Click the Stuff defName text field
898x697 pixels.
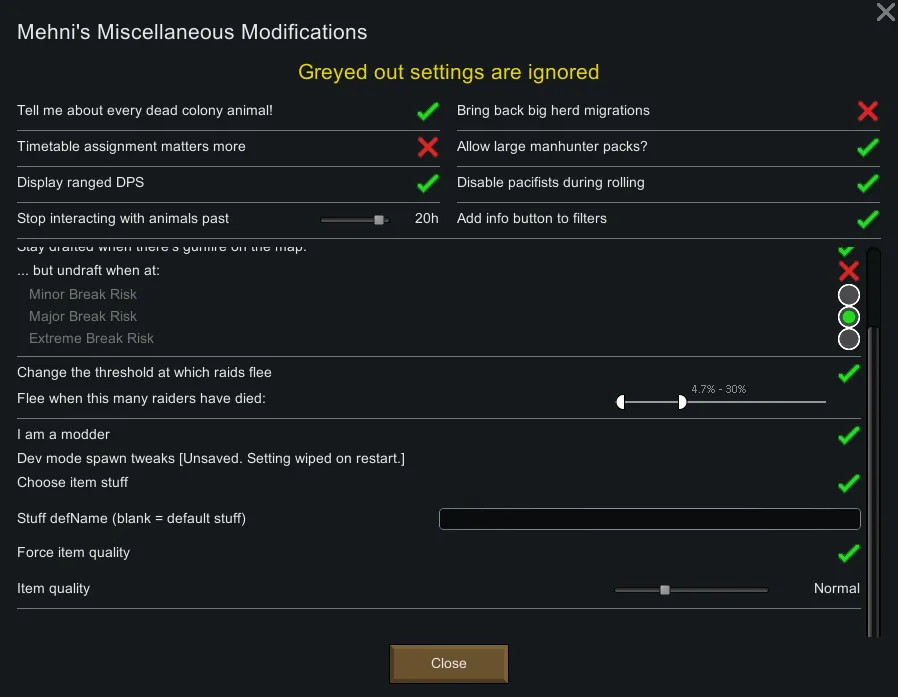[x=650, y=518]
